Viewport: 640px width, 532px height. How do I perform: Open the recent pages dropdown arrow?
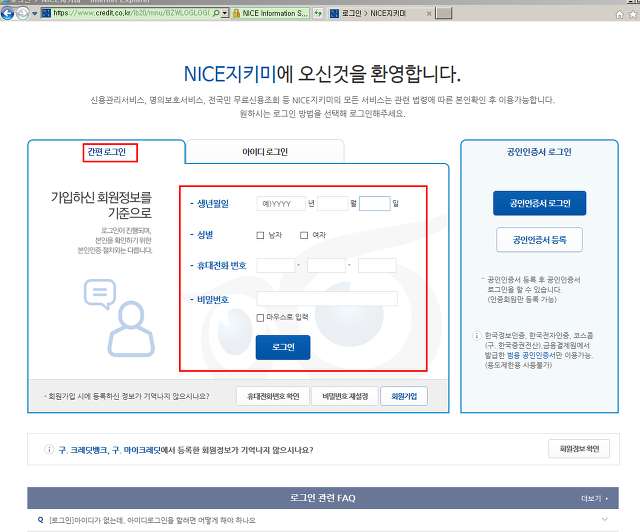click(35, 13)
